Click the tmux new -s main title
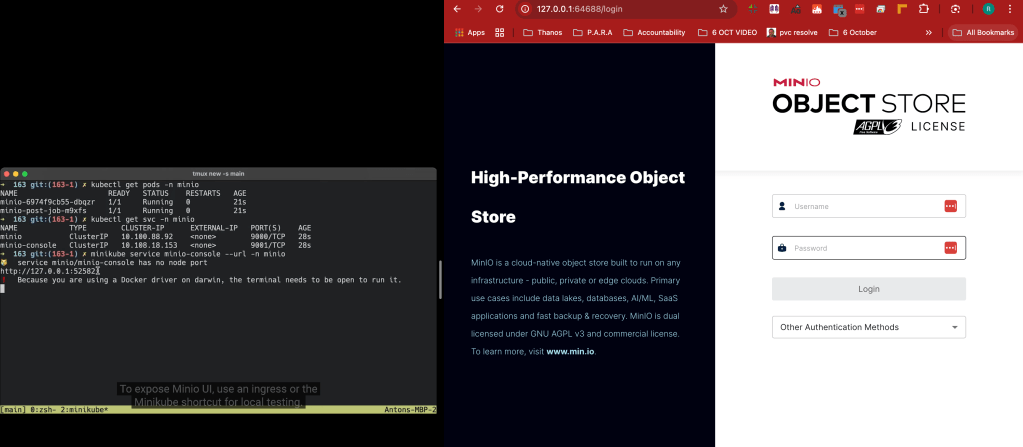 pyautogui.click(x=219, y=174)
